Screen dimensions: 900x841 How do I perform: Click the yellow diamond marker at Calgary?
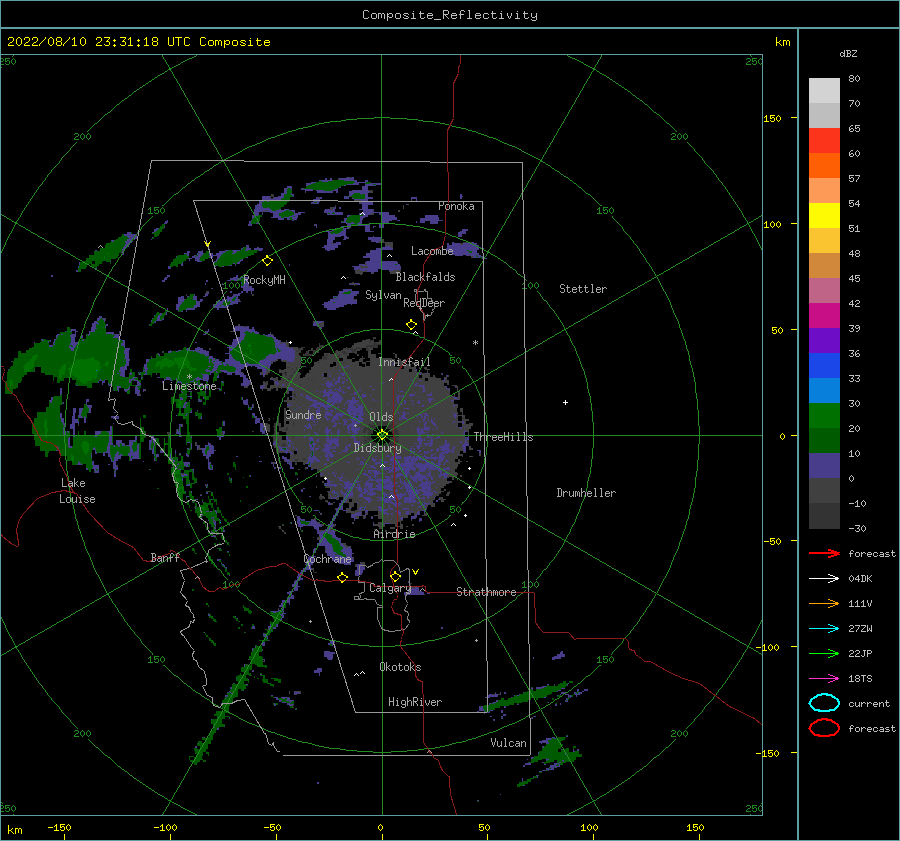[395, 576]
